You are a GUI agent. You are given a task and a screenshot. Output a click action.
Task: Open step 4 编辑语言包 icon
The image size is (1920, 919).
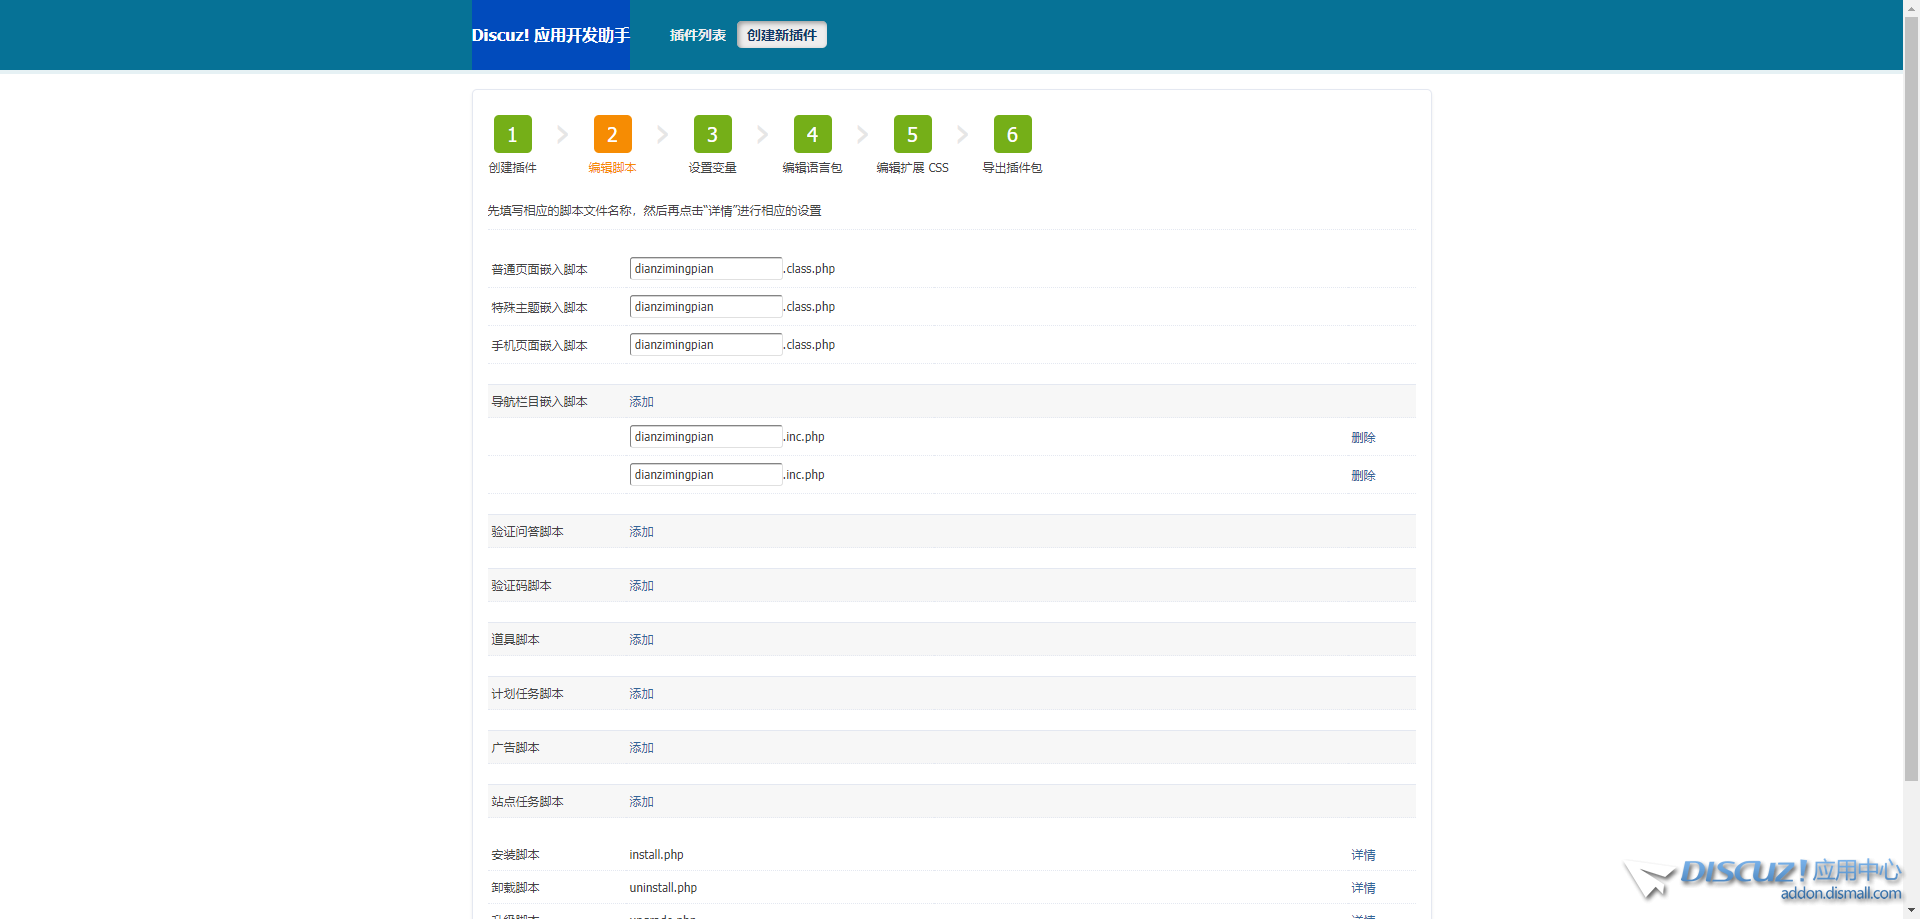click(812, 134)
